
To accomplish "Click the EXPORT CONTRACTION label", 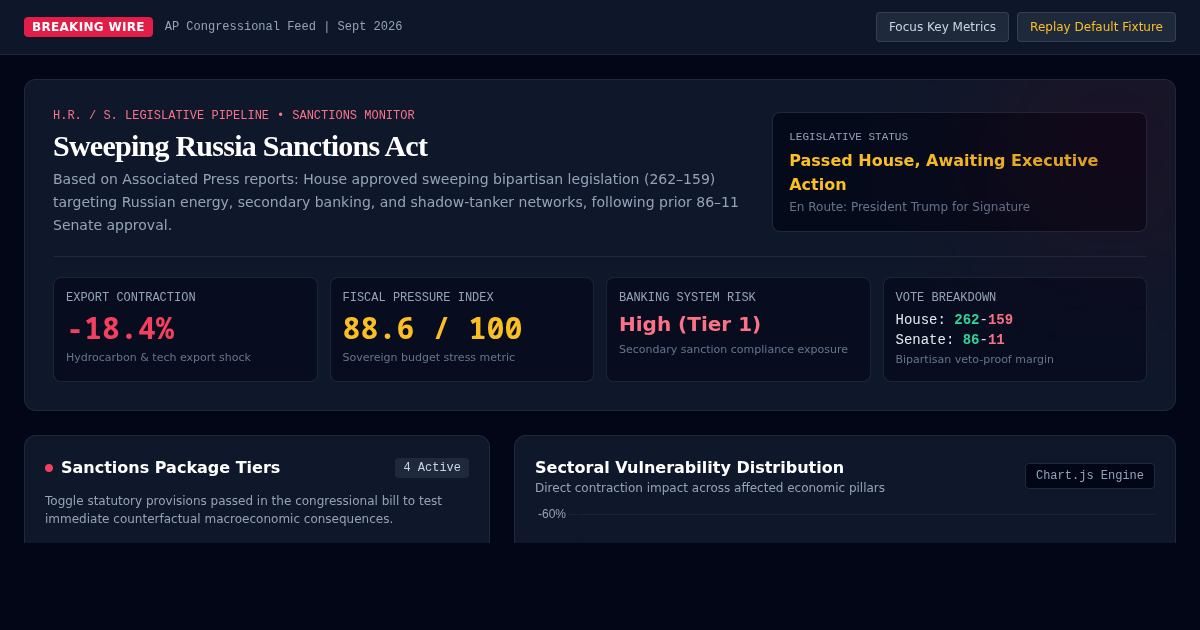I will coord(131,298).
